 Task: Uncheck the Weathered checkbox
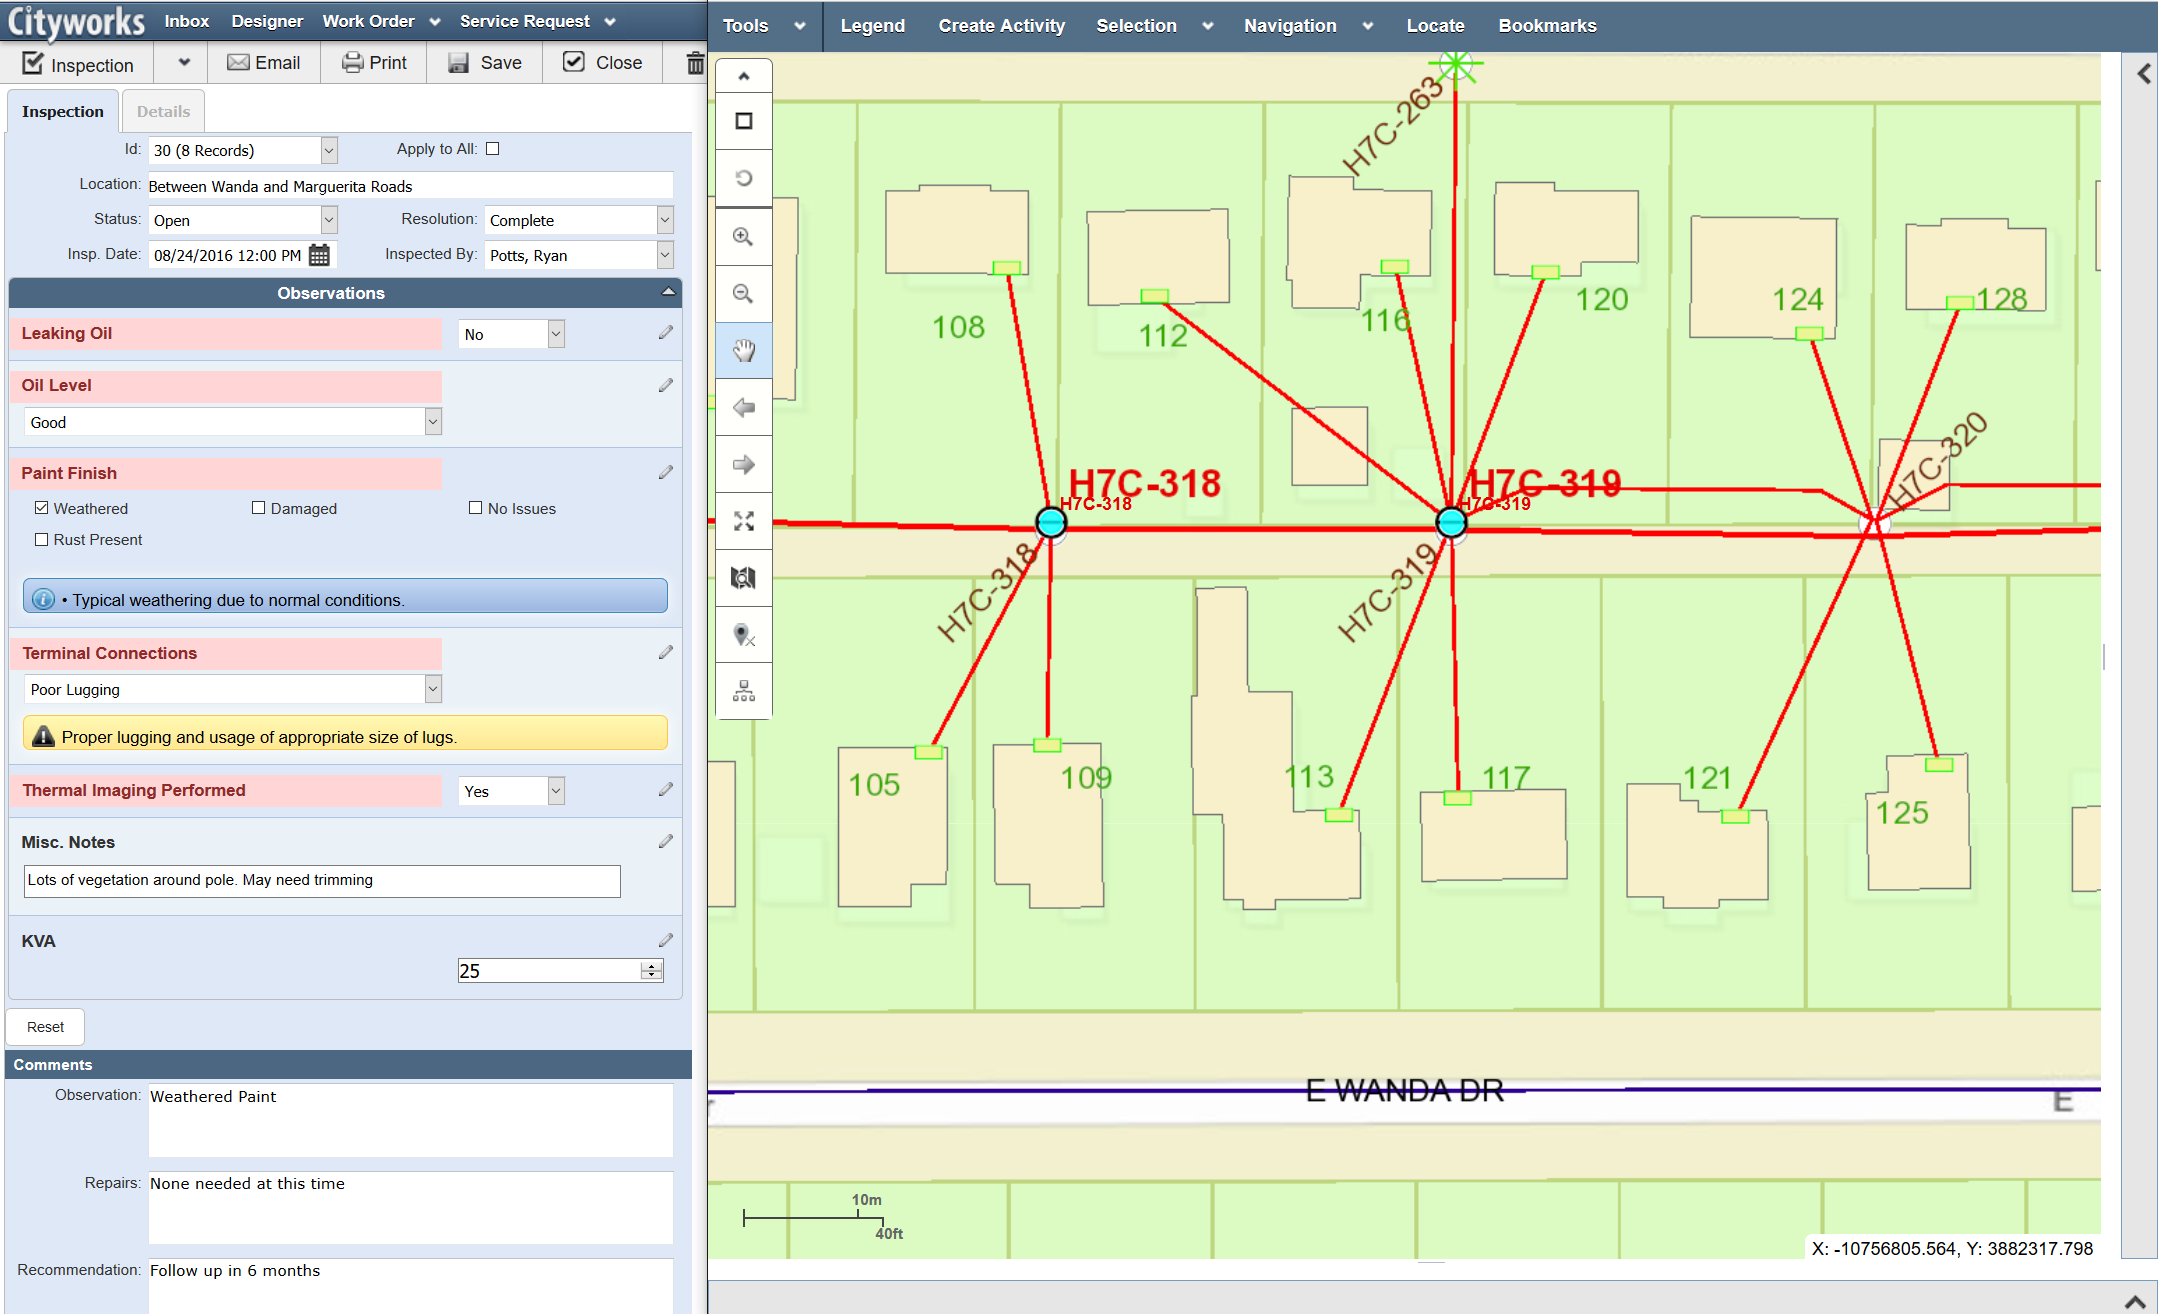click(x=42, y=508)
